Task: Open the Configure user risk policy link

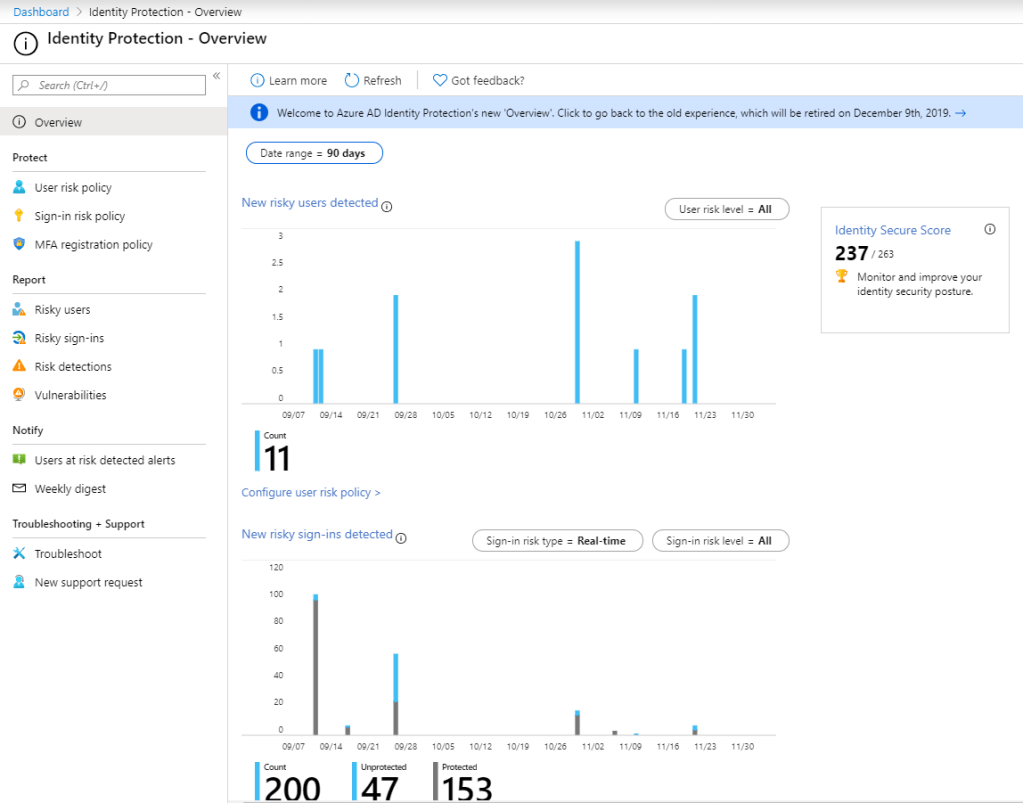Action: [311, 493]
